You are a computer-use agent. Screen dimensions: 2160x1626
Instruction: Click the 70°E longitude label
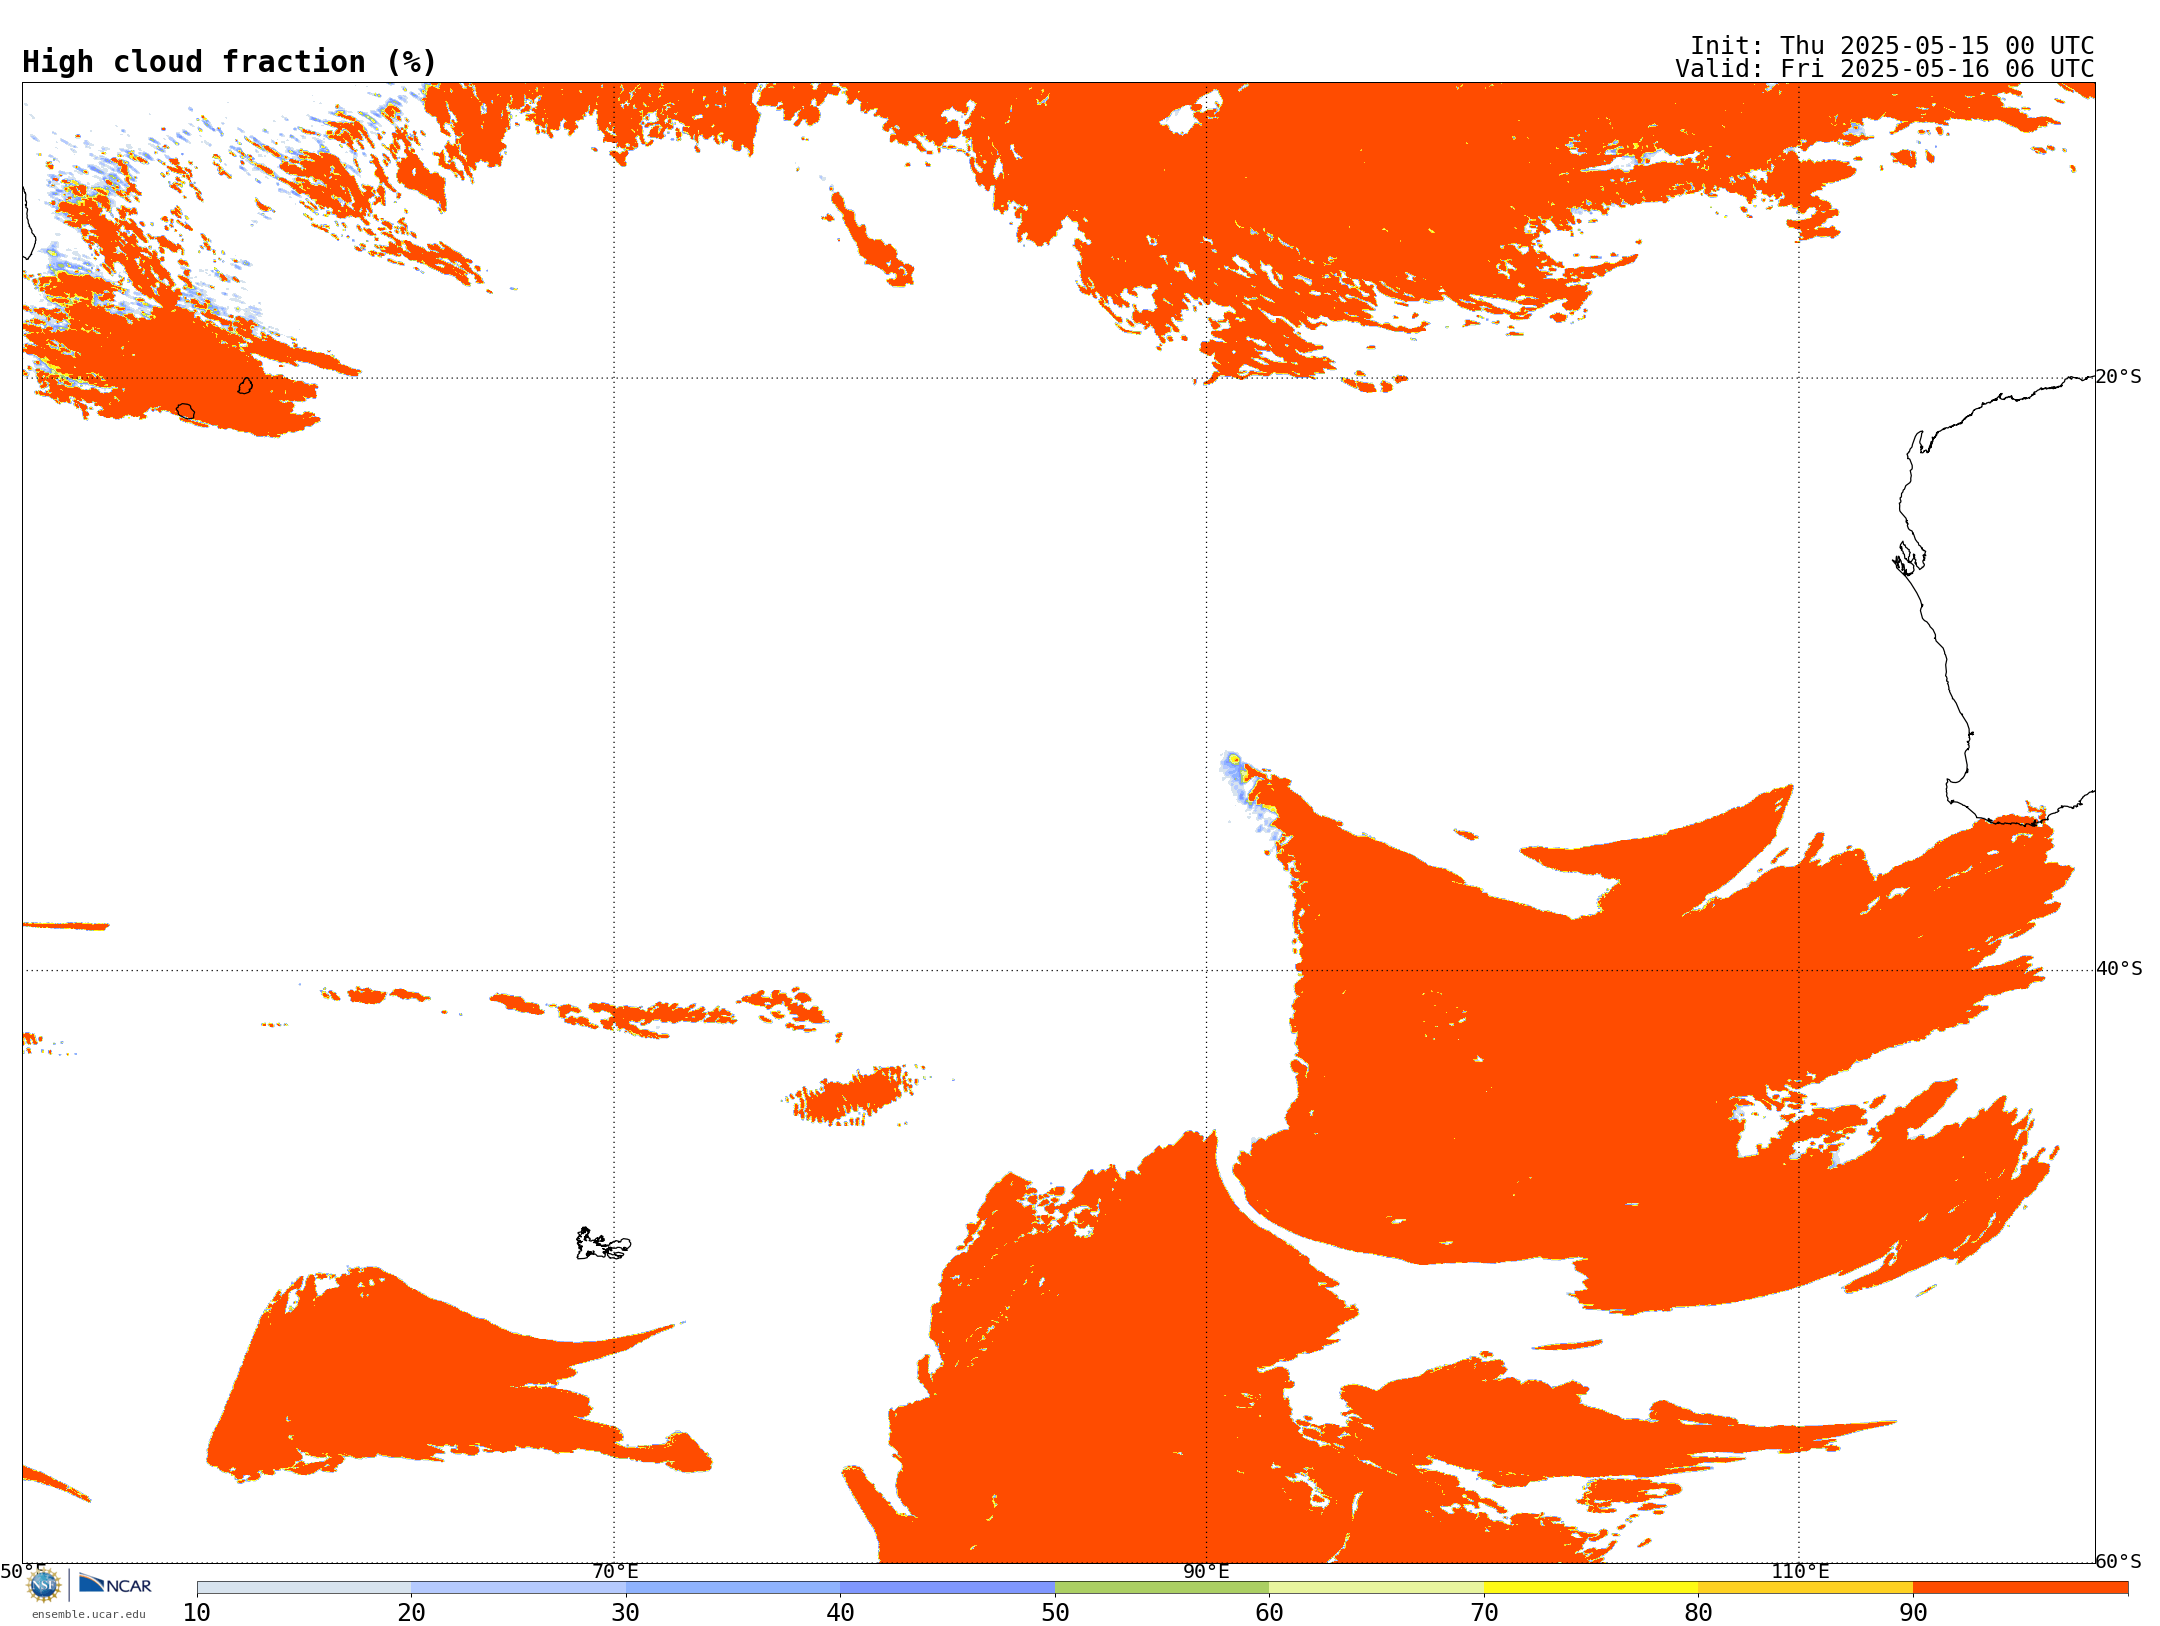615,1571
